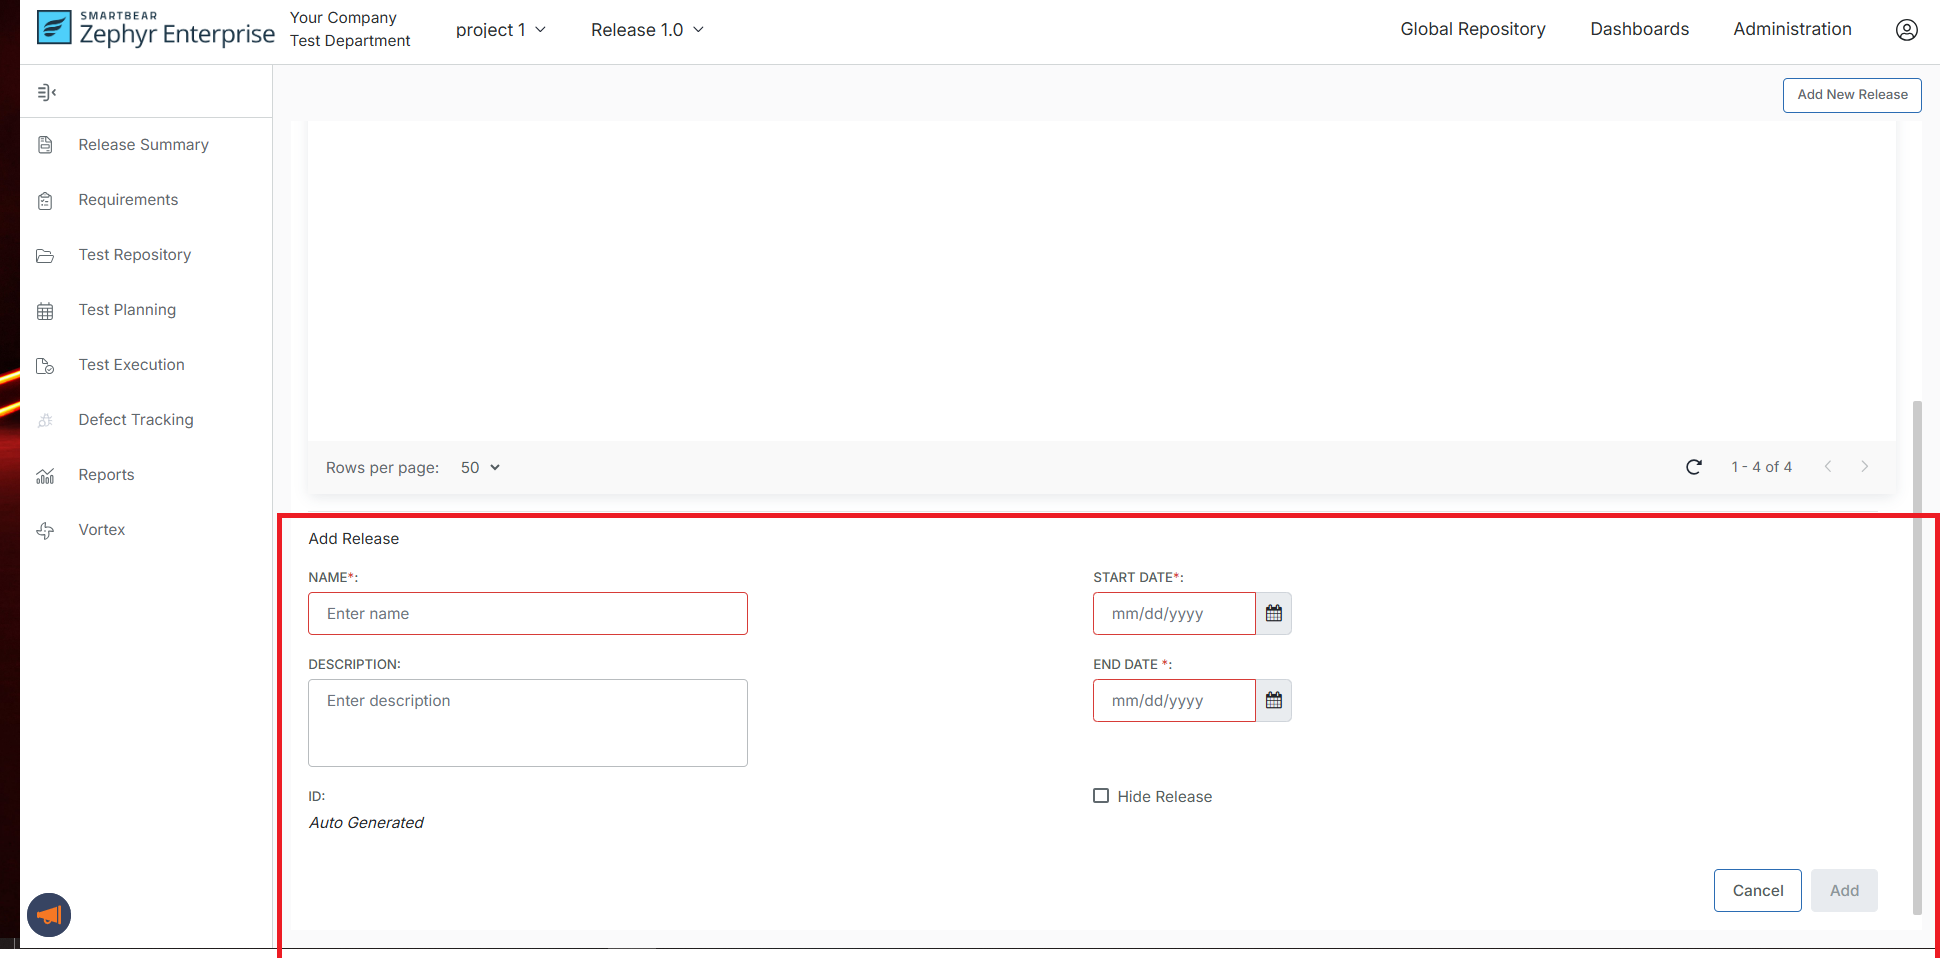Viewport: 1940px width, 958px height.
Task: Open the user profile icon
Action: tap(1906, 30)
